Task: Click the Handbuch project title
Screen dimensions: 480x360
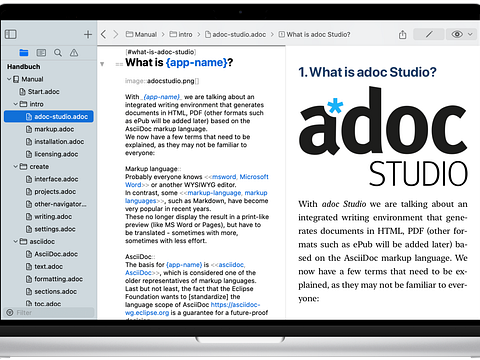Action: tap(24, 67)
